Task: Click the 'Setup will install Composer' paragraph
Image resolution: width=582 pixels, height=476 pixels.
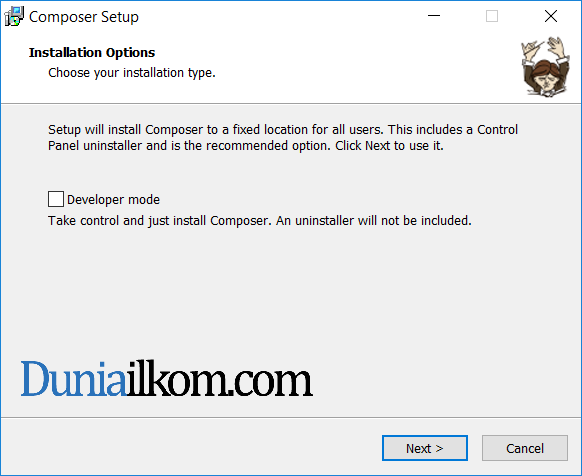Action: [x=283, y=137]
